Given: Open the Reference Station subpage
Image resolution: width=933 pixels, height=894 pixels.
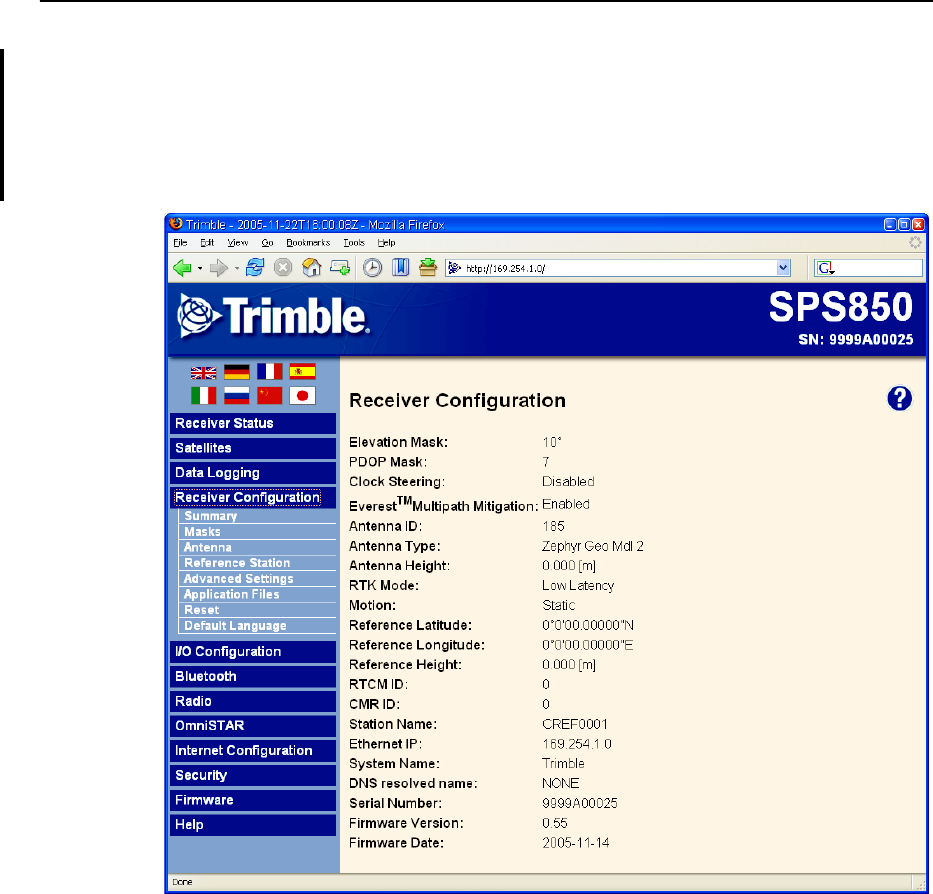Looking at the screenshot, I should (257, 563).
